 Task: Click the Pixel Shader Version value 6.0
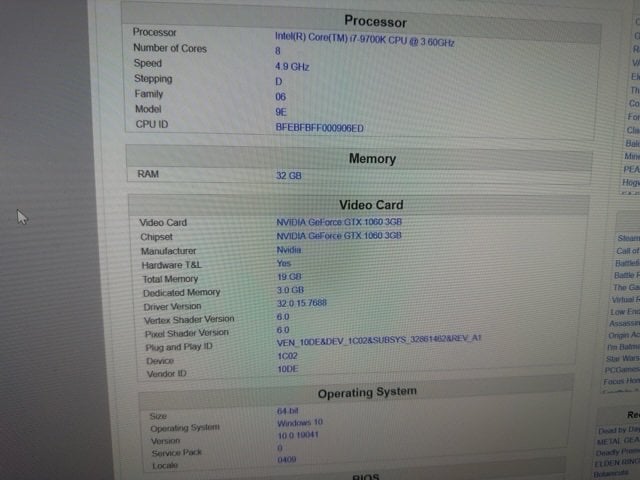(283, 330)
